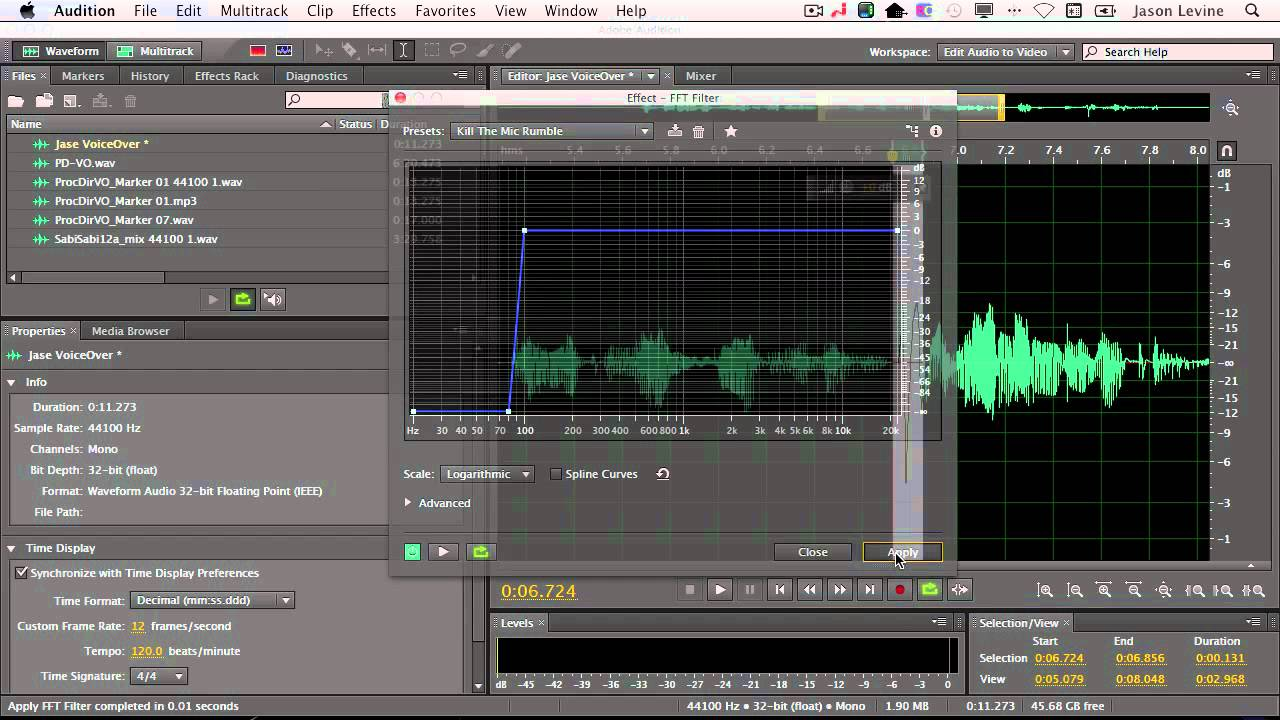Select the Marquee Selection tool

coord(432,51)
